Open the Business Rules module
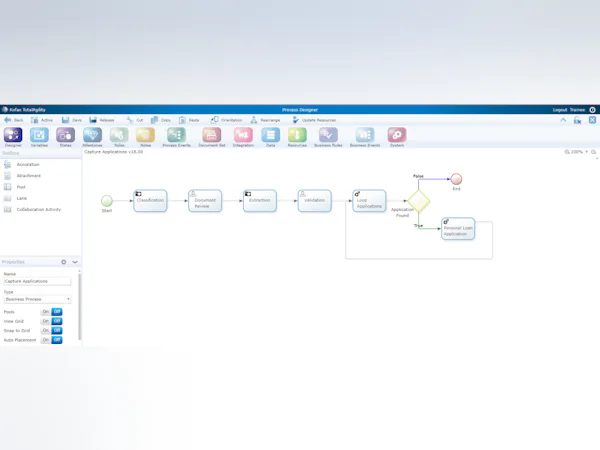 328,135
